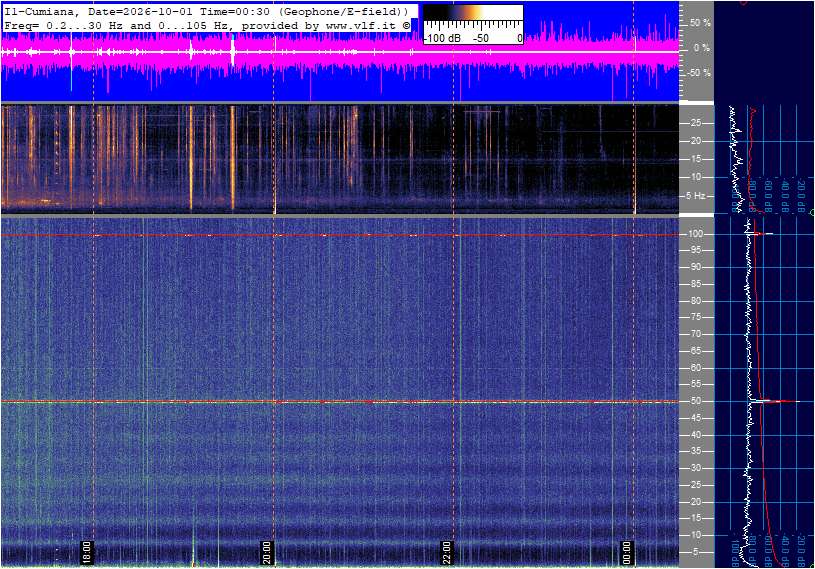Click the '-50' color scale label
Image resolution: width=815 pixels, height=569 pixels.
(481, 38)
